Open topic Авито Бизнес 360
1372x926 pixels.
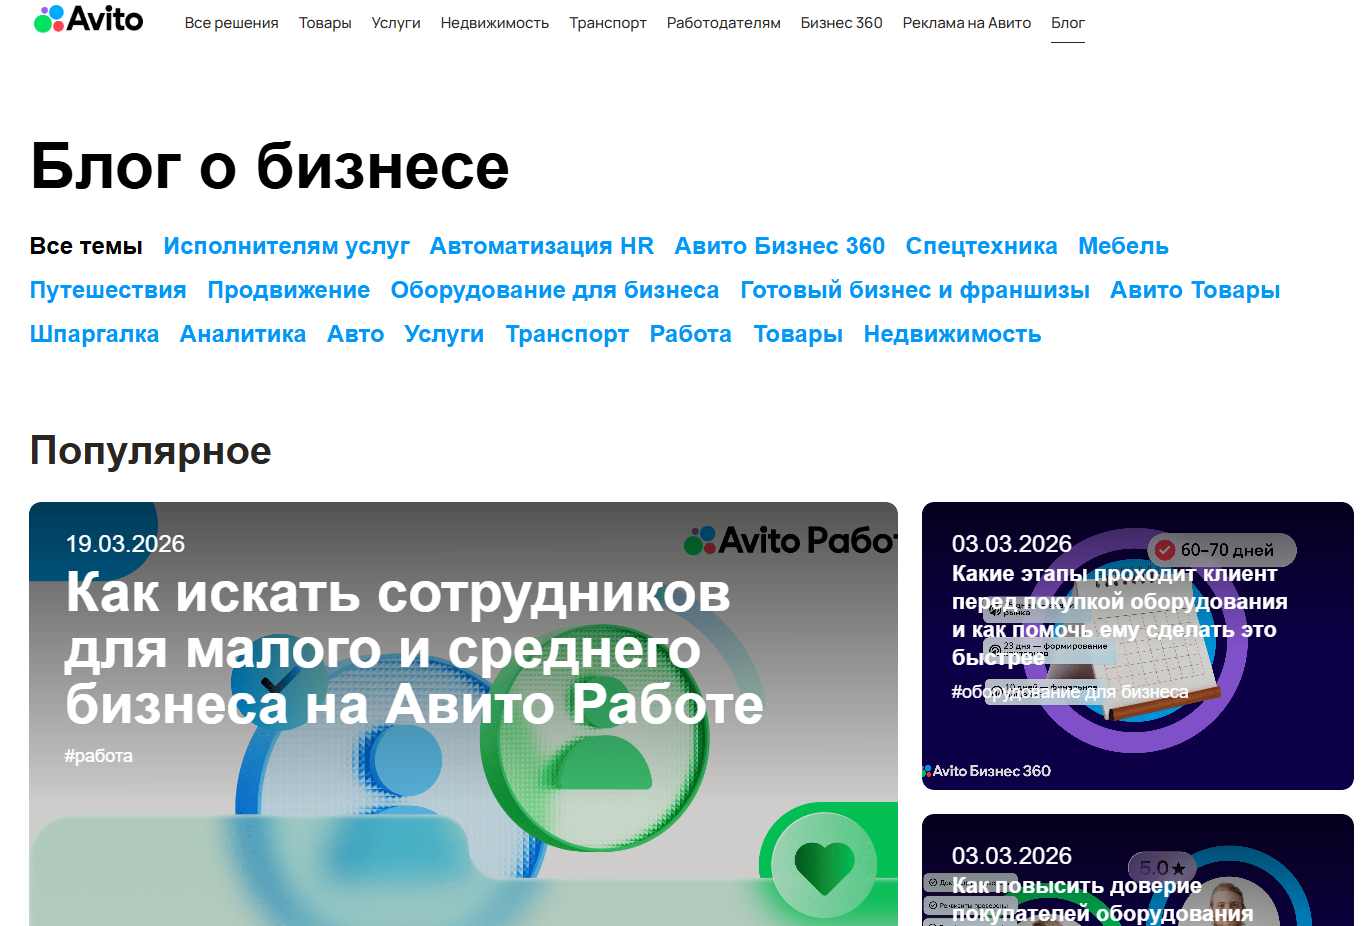tap(780, 246)
